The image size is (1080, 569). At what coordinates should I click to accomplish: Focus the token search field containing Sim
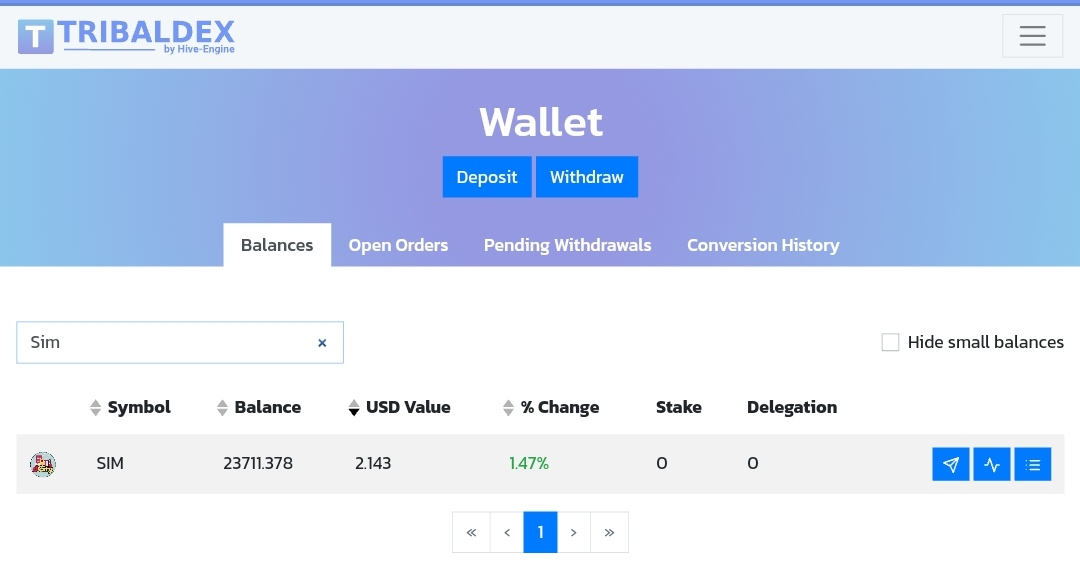coord(165,342)
